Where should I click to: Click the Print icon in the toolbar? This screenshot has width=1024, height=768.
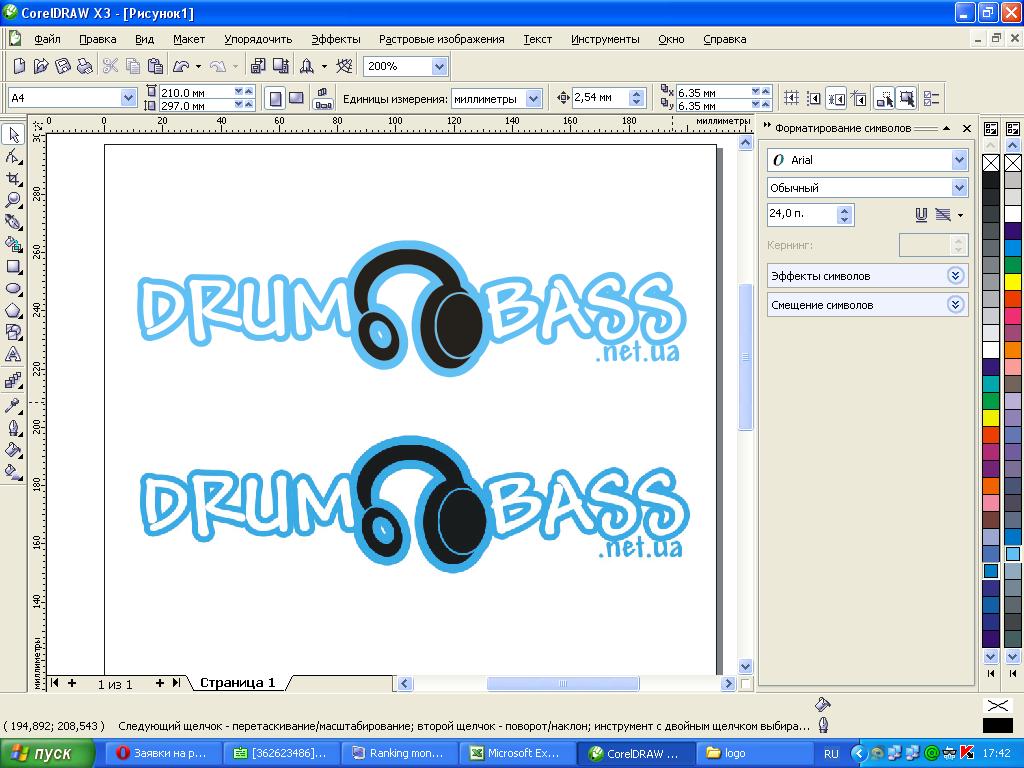[84, 66]
